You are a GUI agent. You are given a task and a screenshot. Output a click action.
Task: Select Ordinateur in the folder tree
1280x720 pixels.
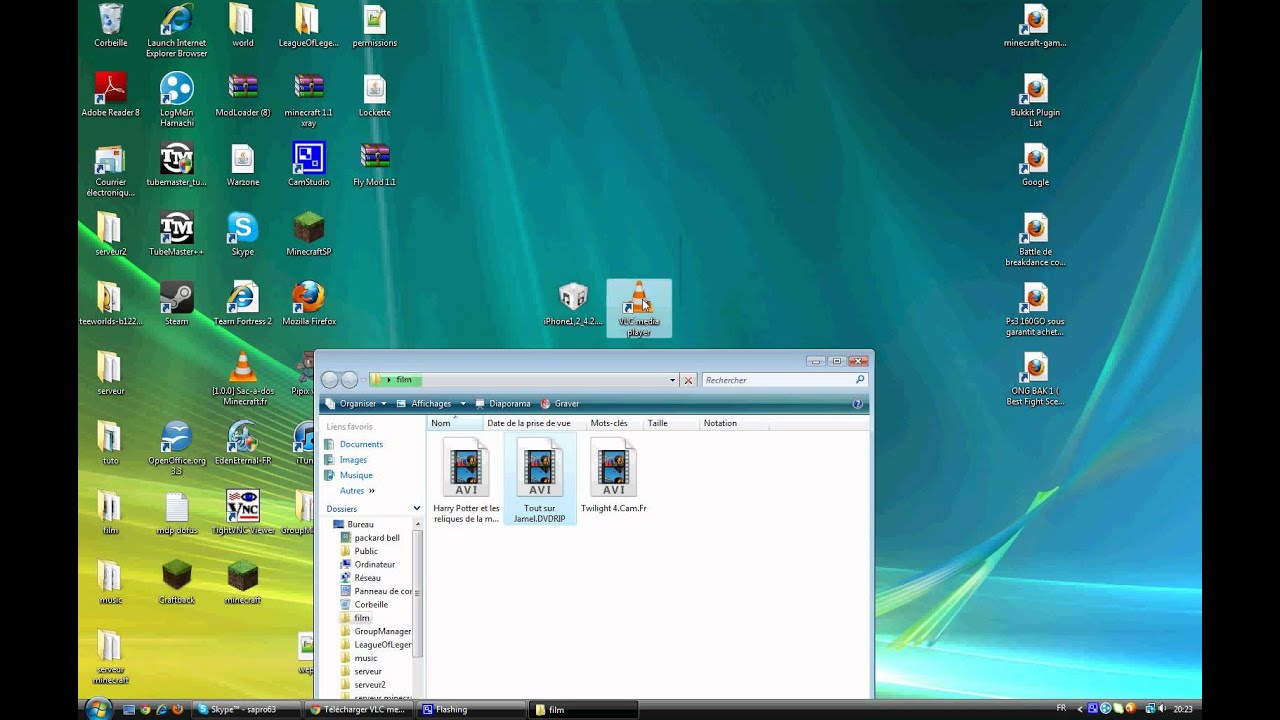pos(374,564)
